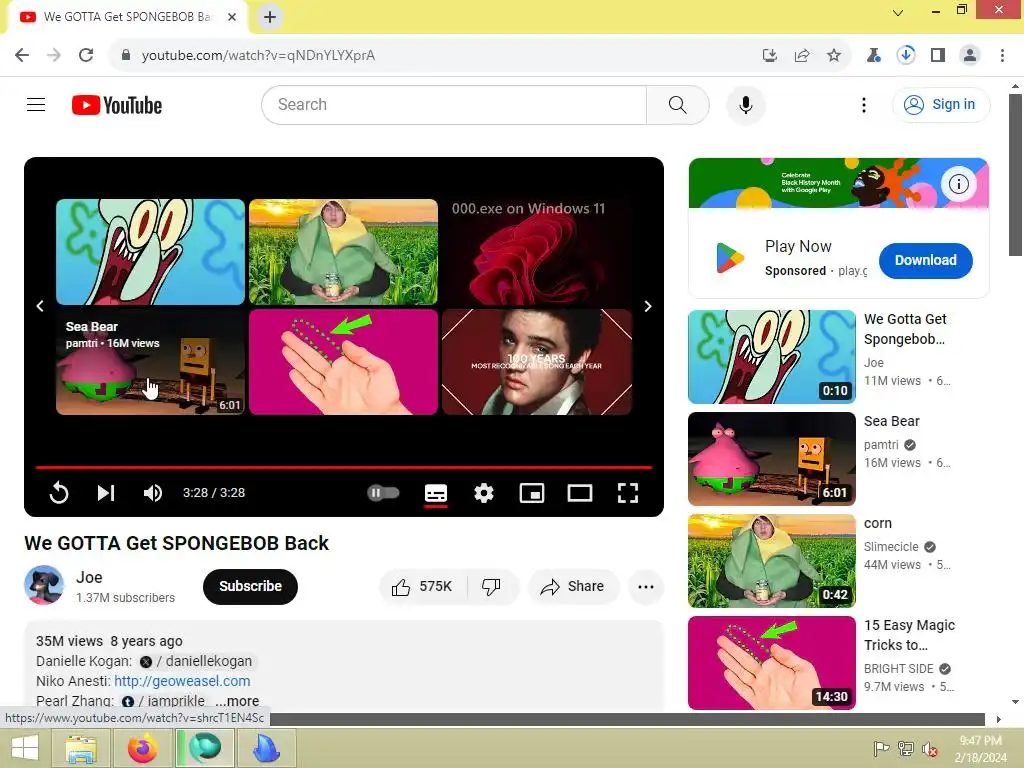Select the We GOTTA Get SPONGEBOB tab

(x=127, y=17)
